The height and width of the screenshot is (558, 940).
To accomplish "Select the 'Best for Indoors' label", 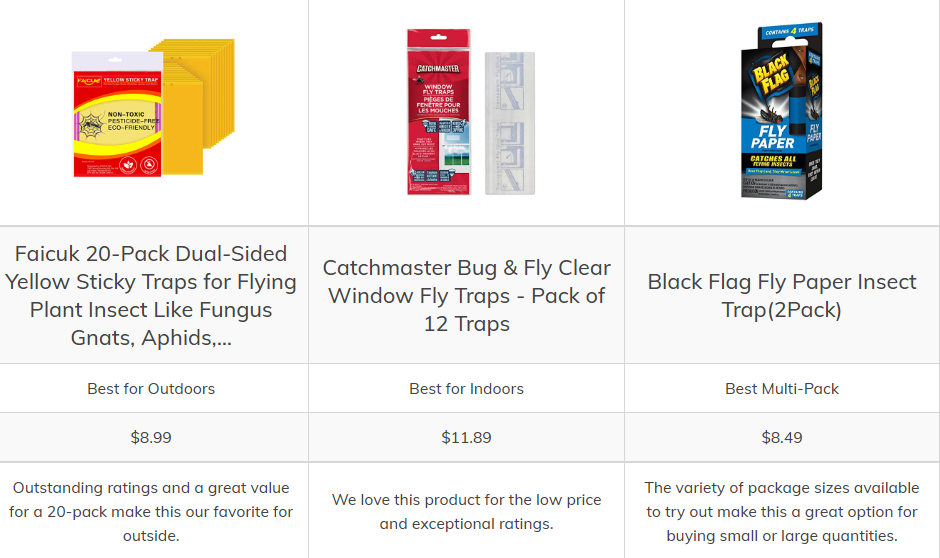I will tap(466, 388).
